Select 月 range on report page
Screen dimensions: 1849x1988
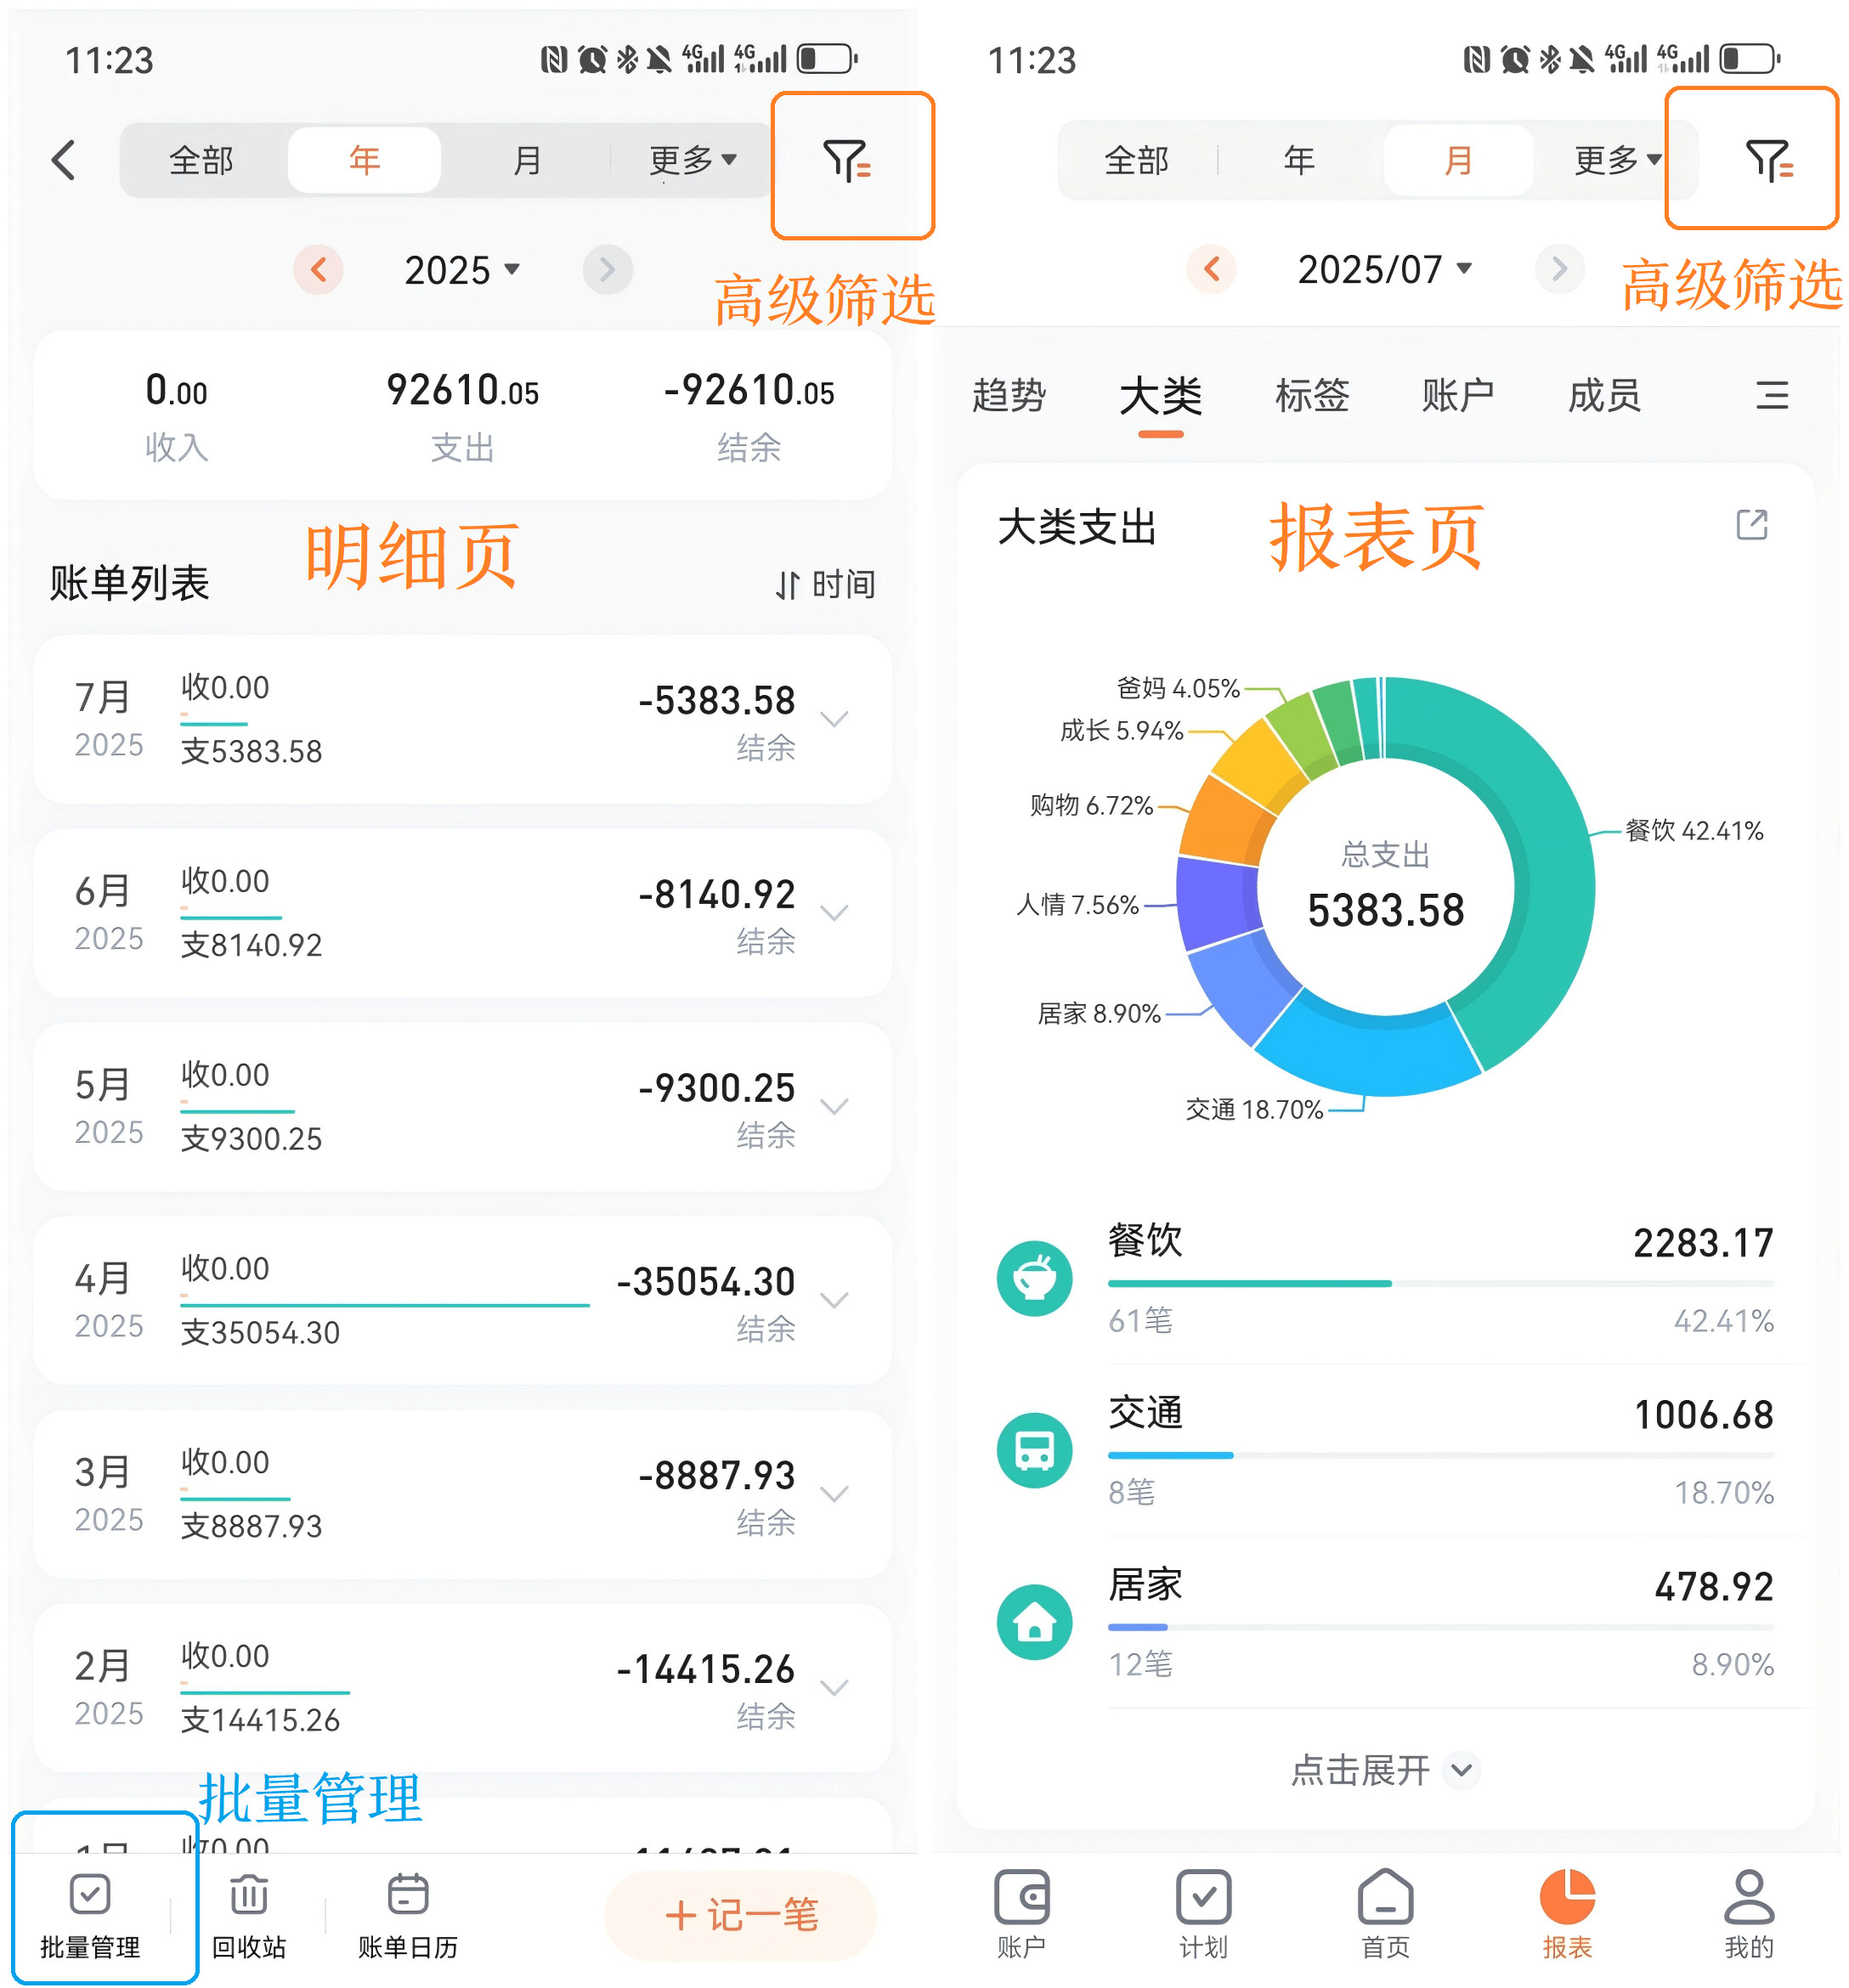[1458, 160]
